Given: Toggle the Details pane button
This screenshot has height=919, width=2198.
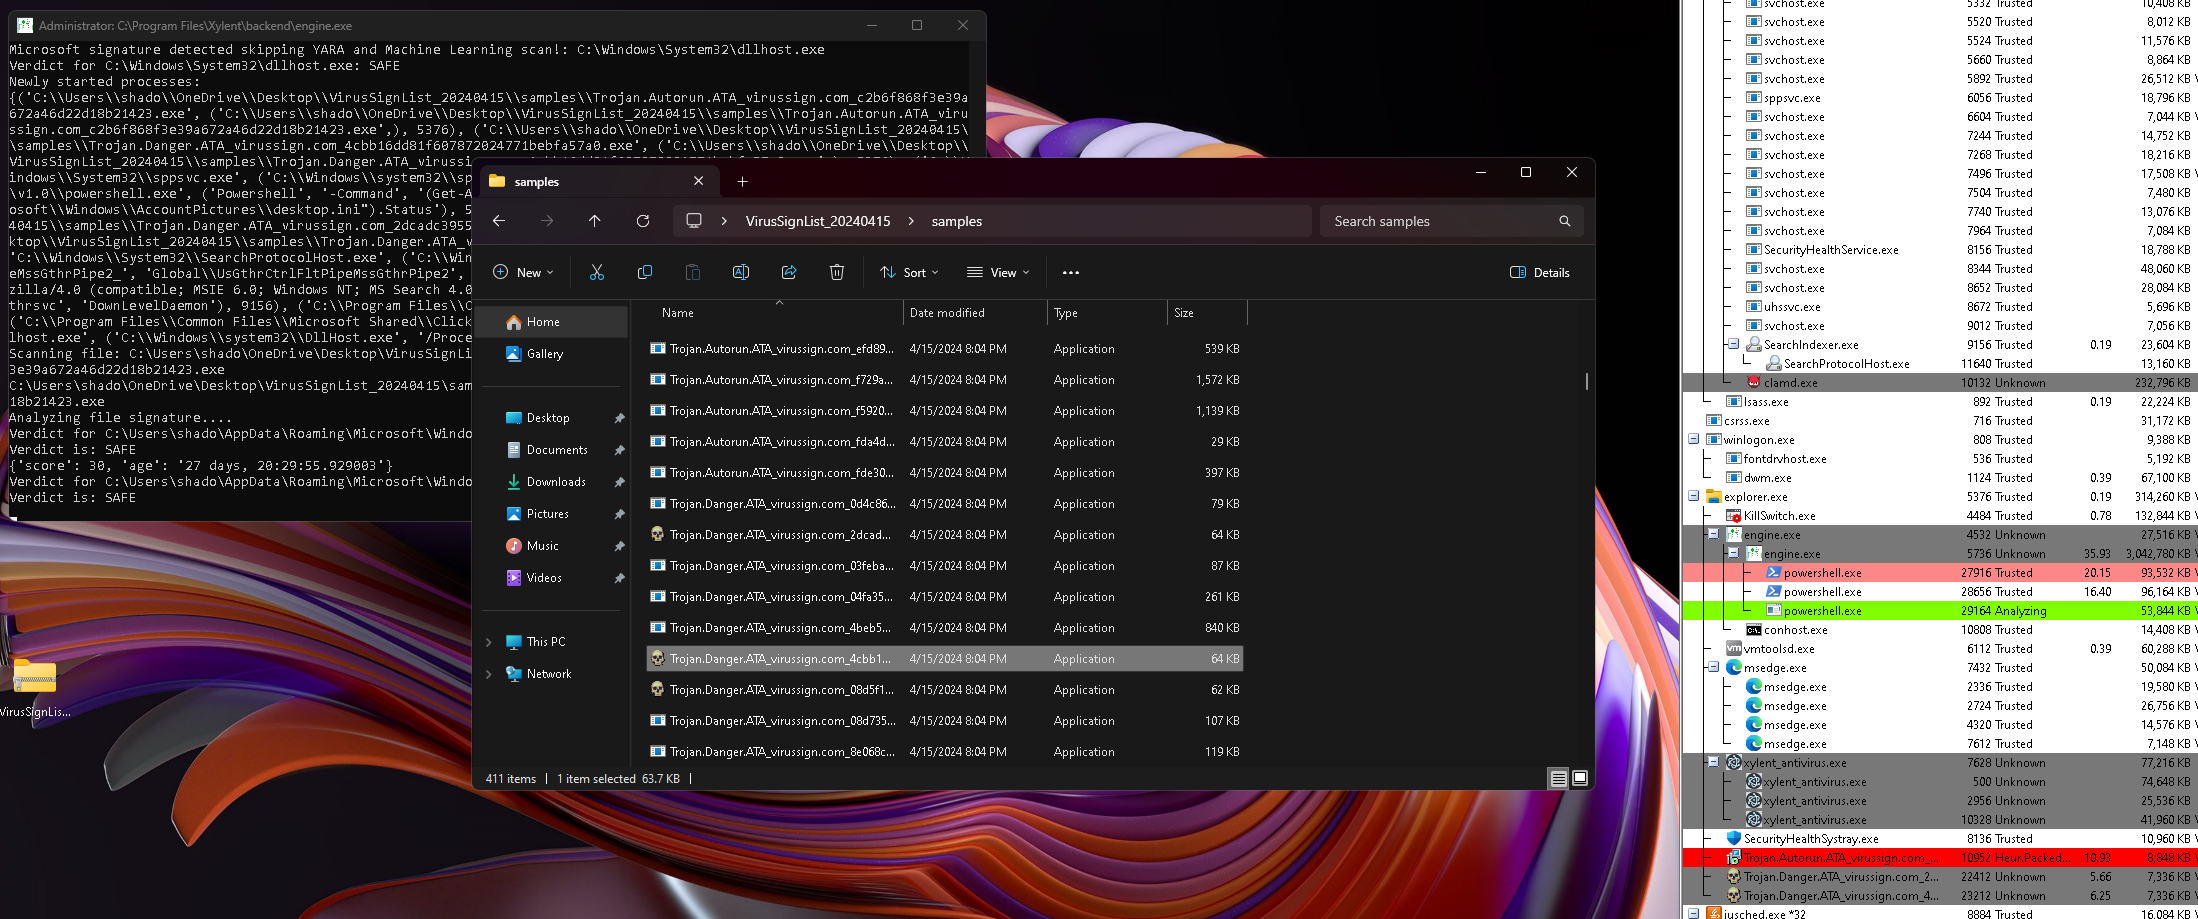Looking at the screenshot, I should (1540, 272).
